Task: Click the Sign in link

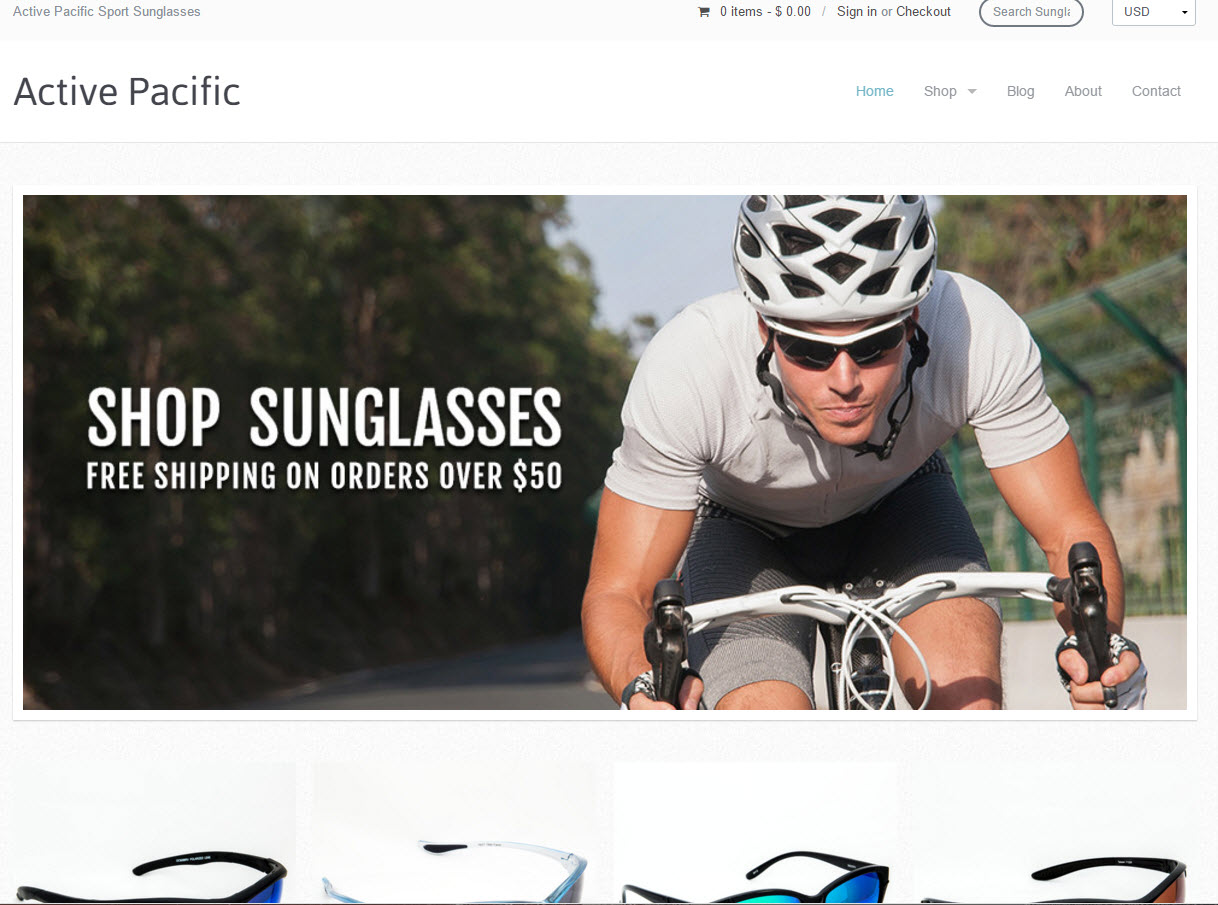Action: tap(857, 12)
